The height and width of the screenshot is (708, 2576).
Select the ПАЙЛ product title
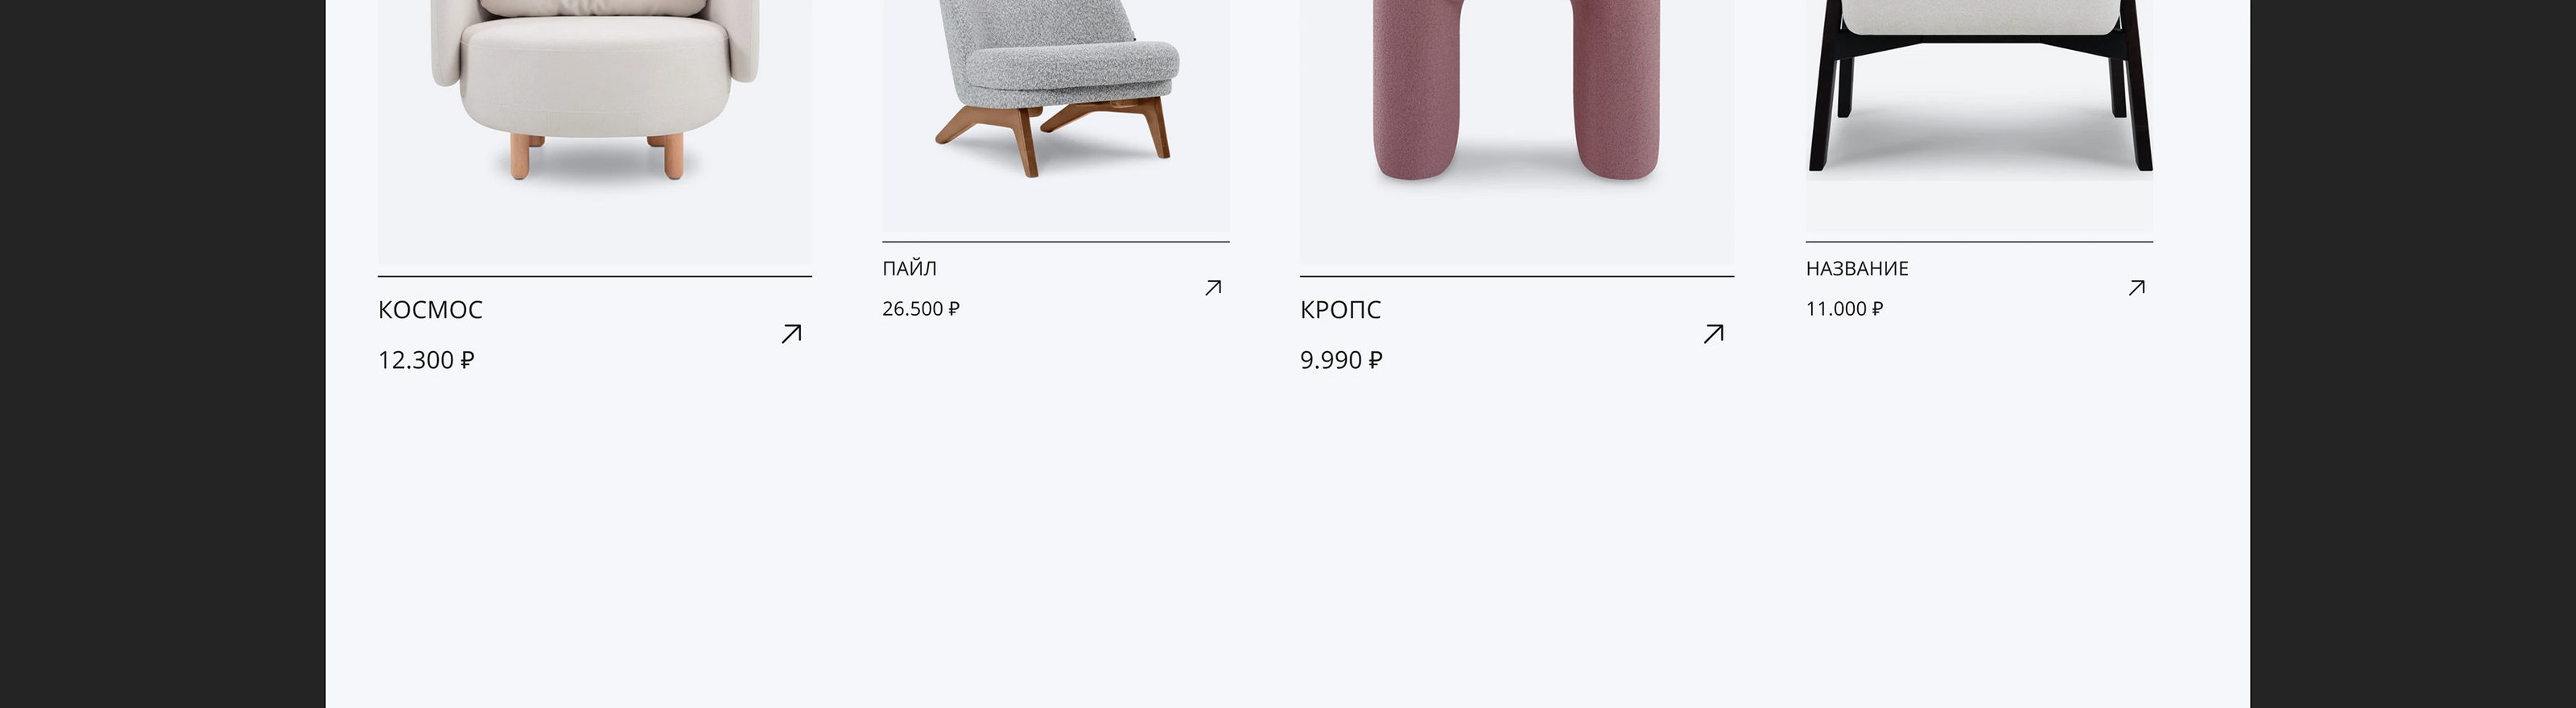coord(909,268)
